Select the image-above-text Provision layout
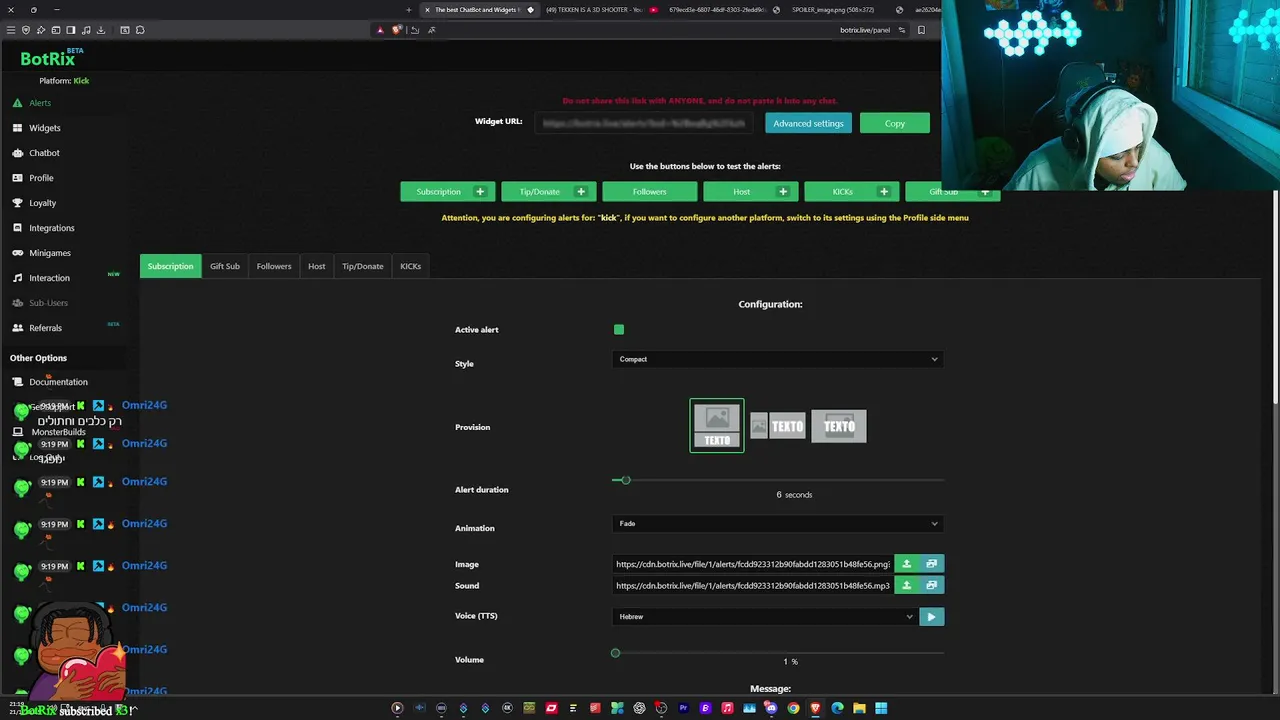This screenshot has height=720, width=1280. (717, 426)
